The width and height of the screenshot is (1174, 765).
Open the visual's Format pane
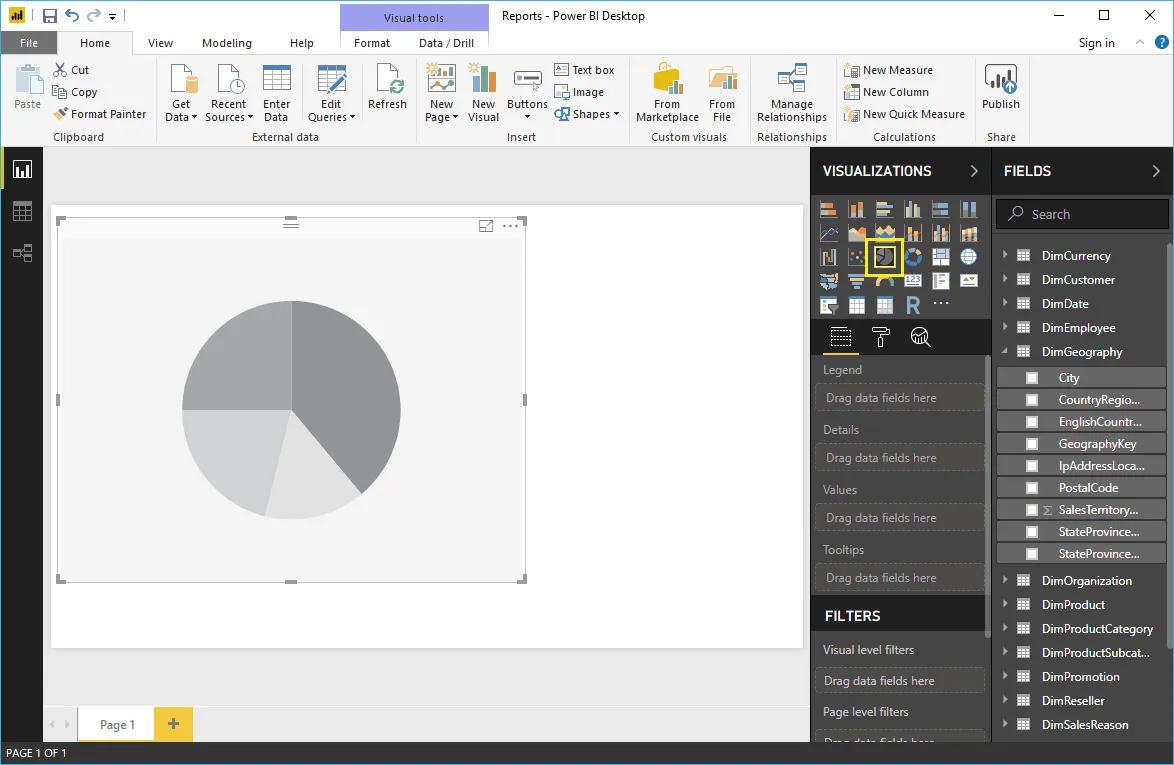(880, 337)
